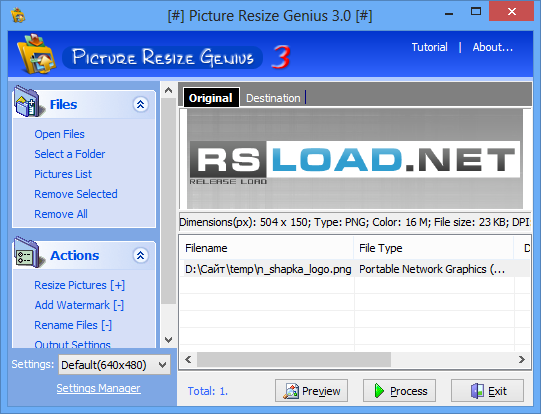Screen dimensions: 541x414
Task: Click the Preview button
Action: click(x=311, y=391)
